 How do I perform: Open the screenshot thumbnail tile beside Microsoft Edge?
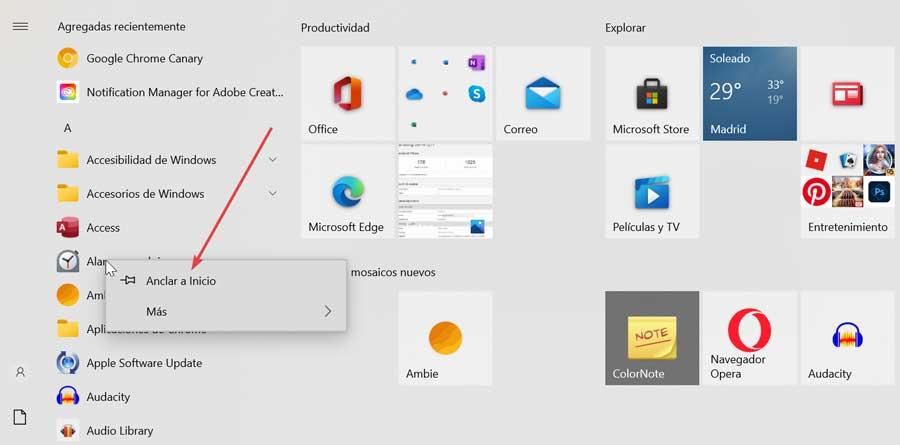point(445,191)
